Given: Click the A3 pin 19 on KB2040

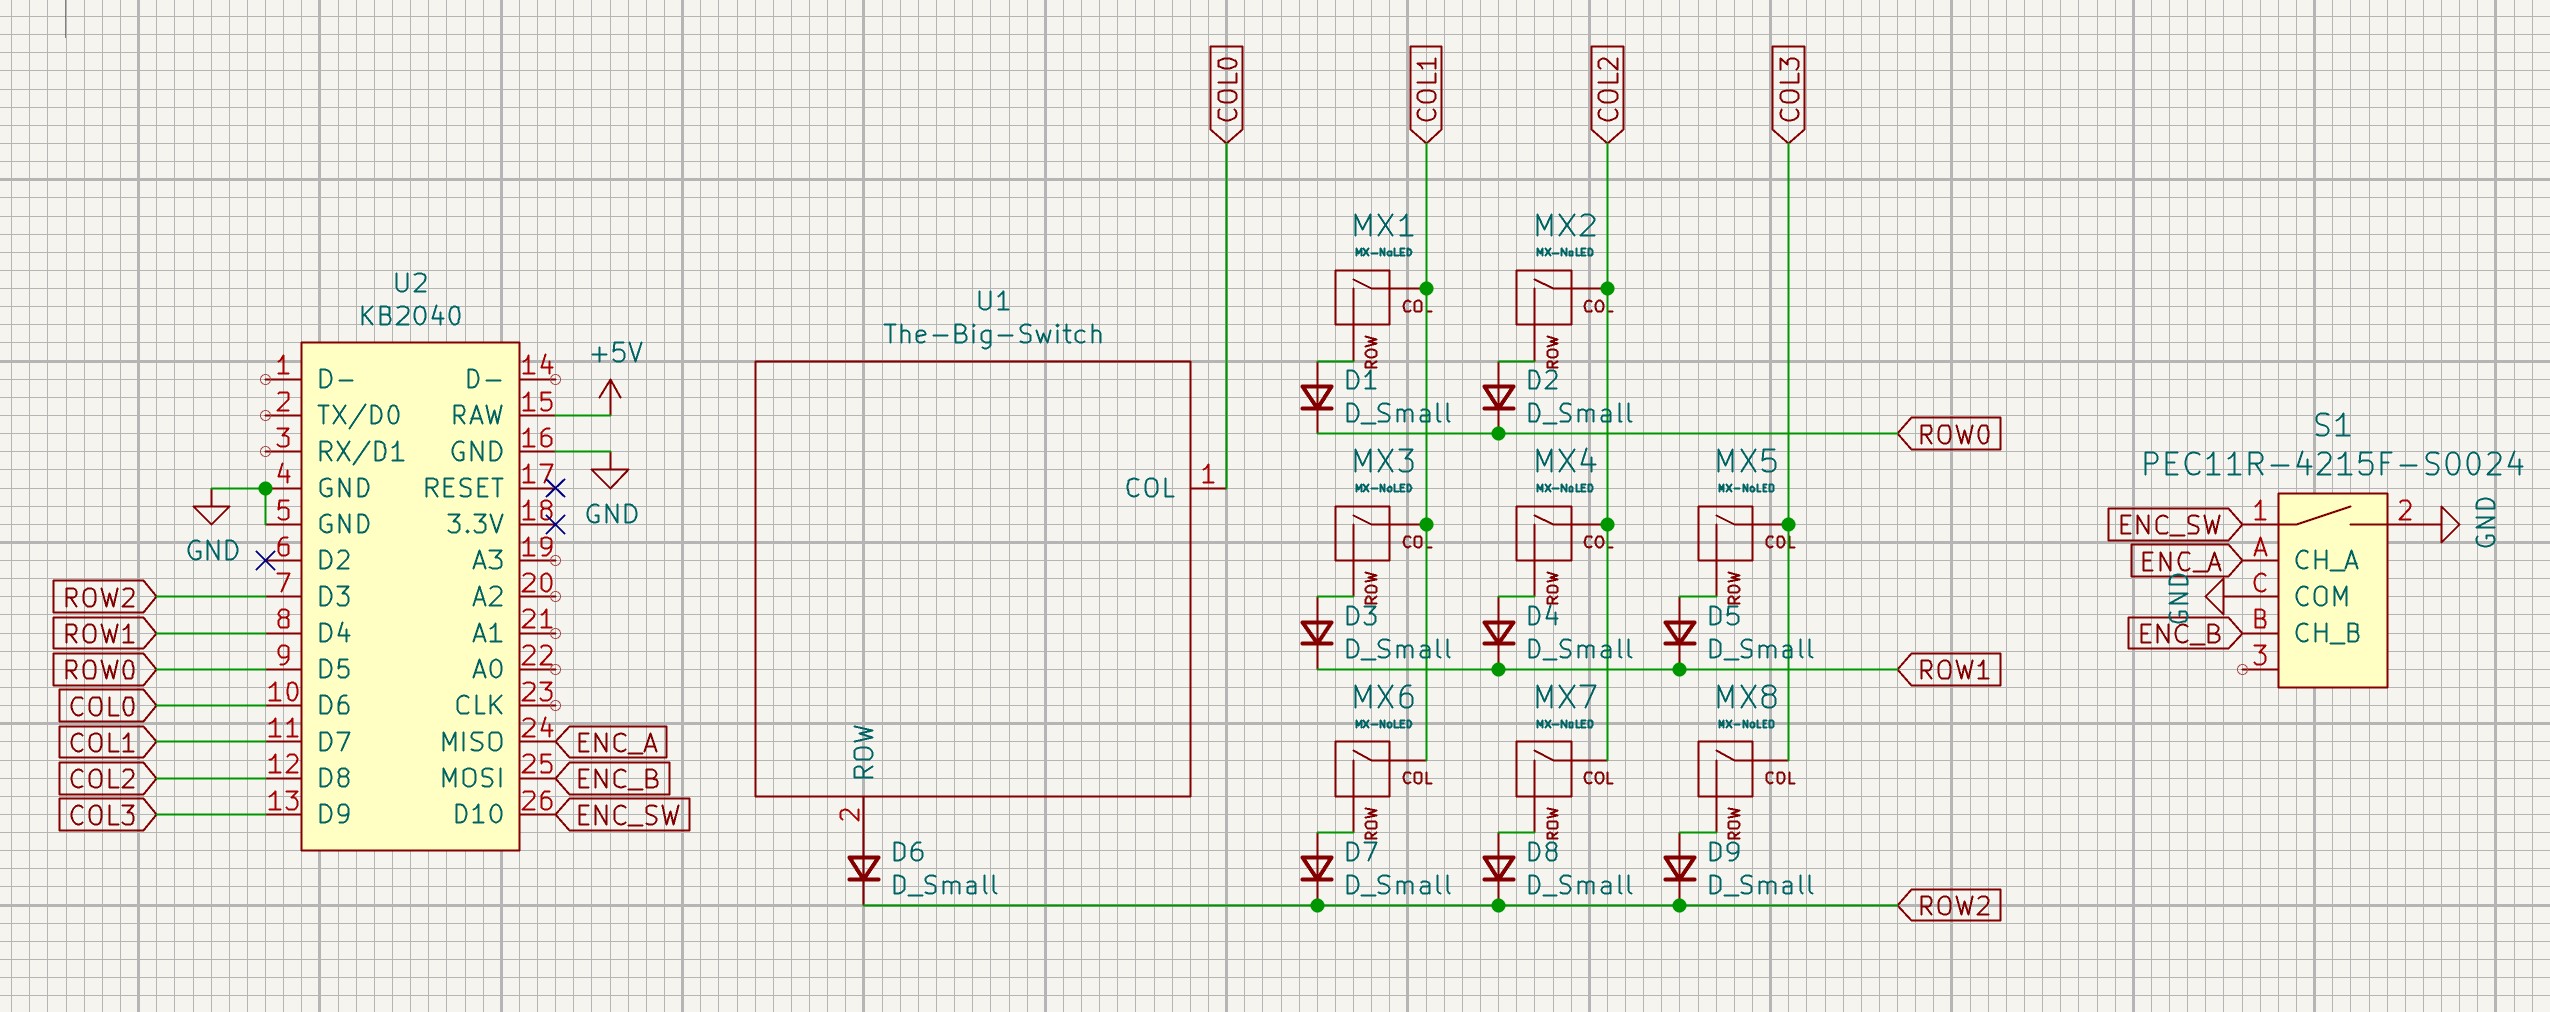Looking at the screenshot, I should pyautogui.click(x=538, y=559).
